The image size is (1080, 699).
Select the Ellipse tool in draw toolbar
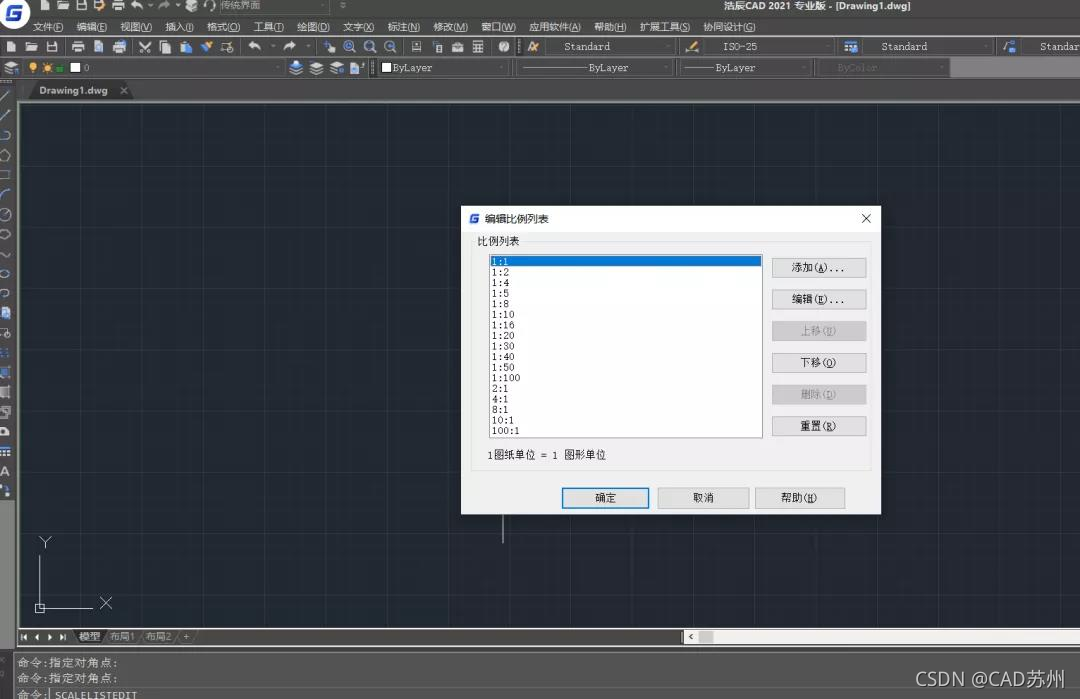point(5,273)
